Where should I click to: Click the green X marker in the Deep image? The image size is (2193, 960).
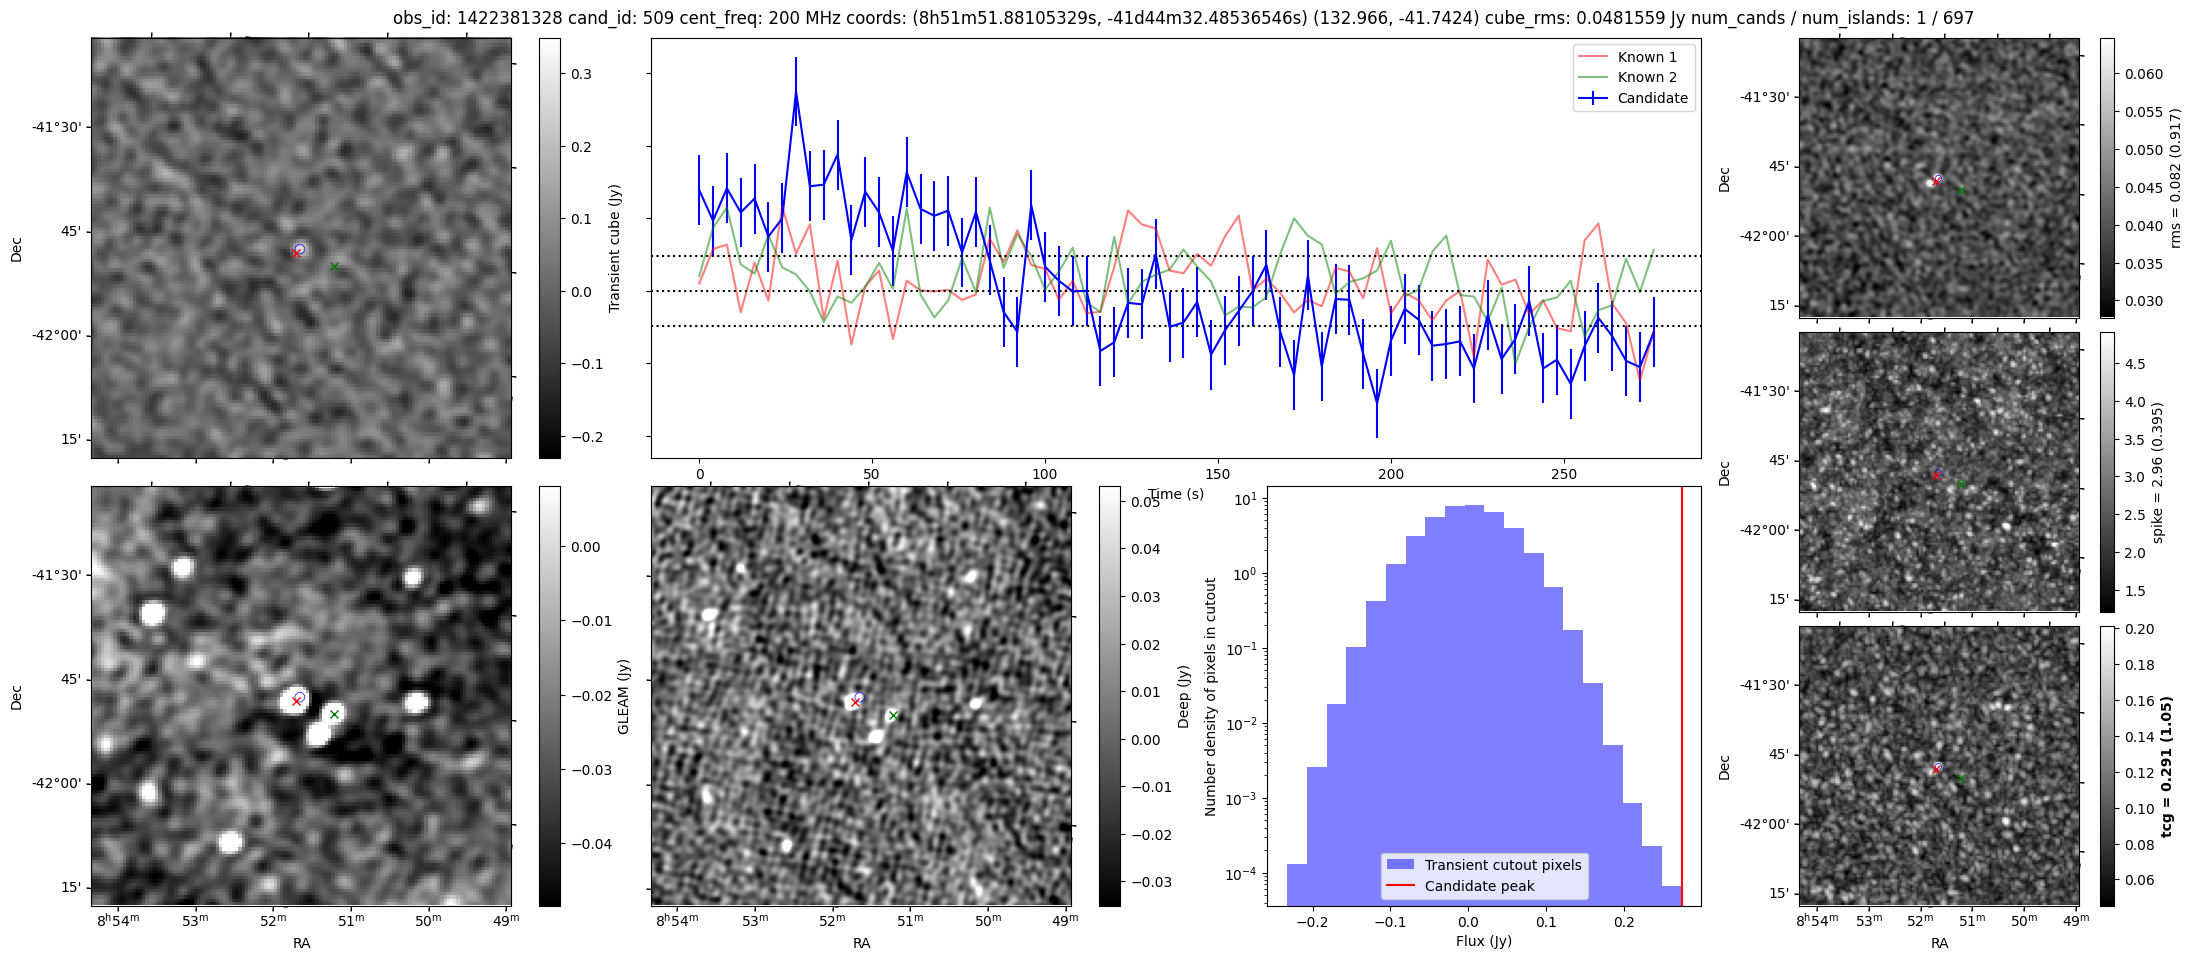click(x=893, y=715)
